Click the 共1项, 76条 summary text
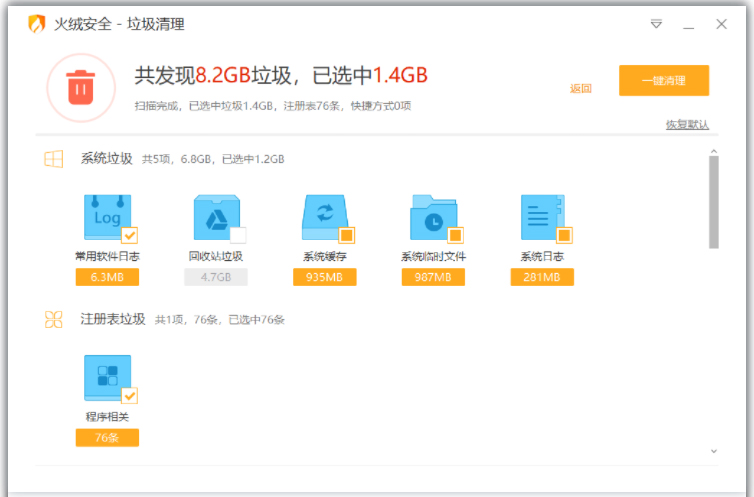This screenshot has height=497, width=754. [x=220, y=320]
